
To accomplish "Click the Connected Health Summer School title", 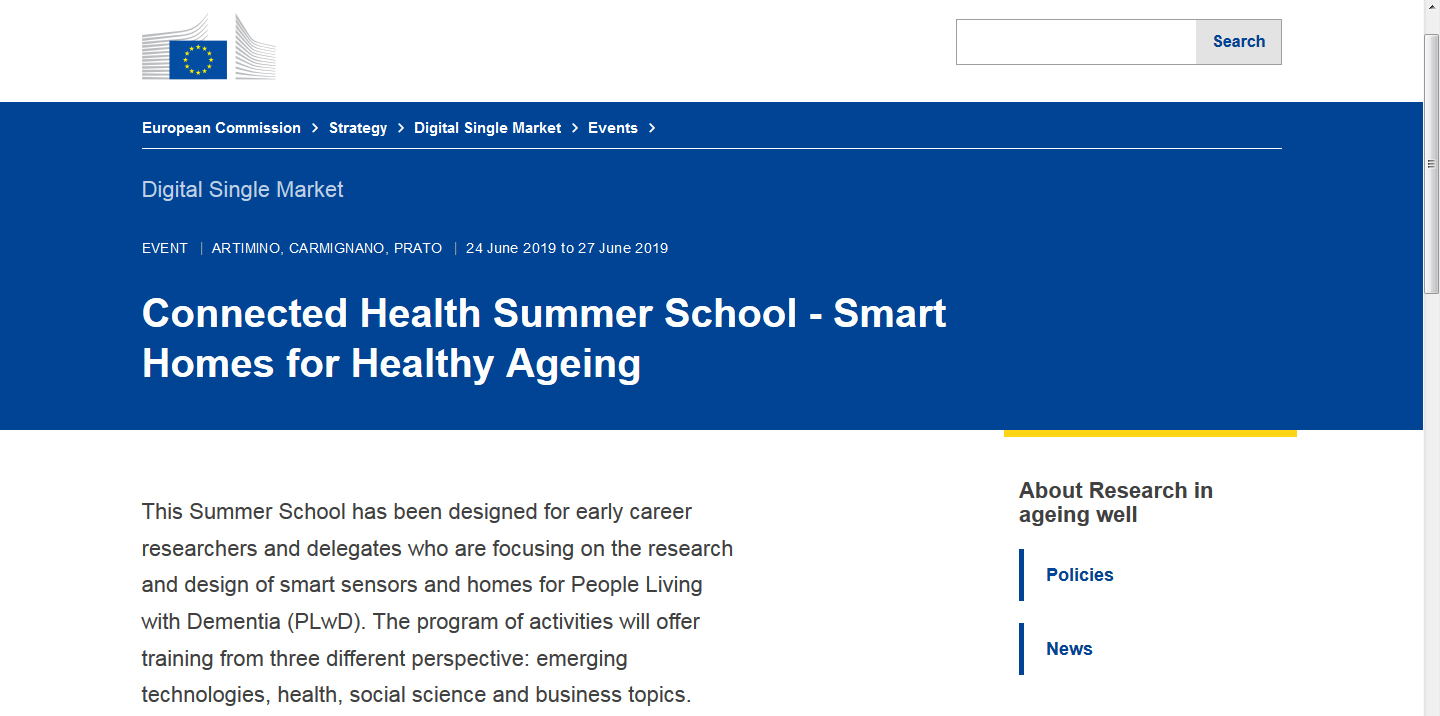I will [x=544, y=338].
